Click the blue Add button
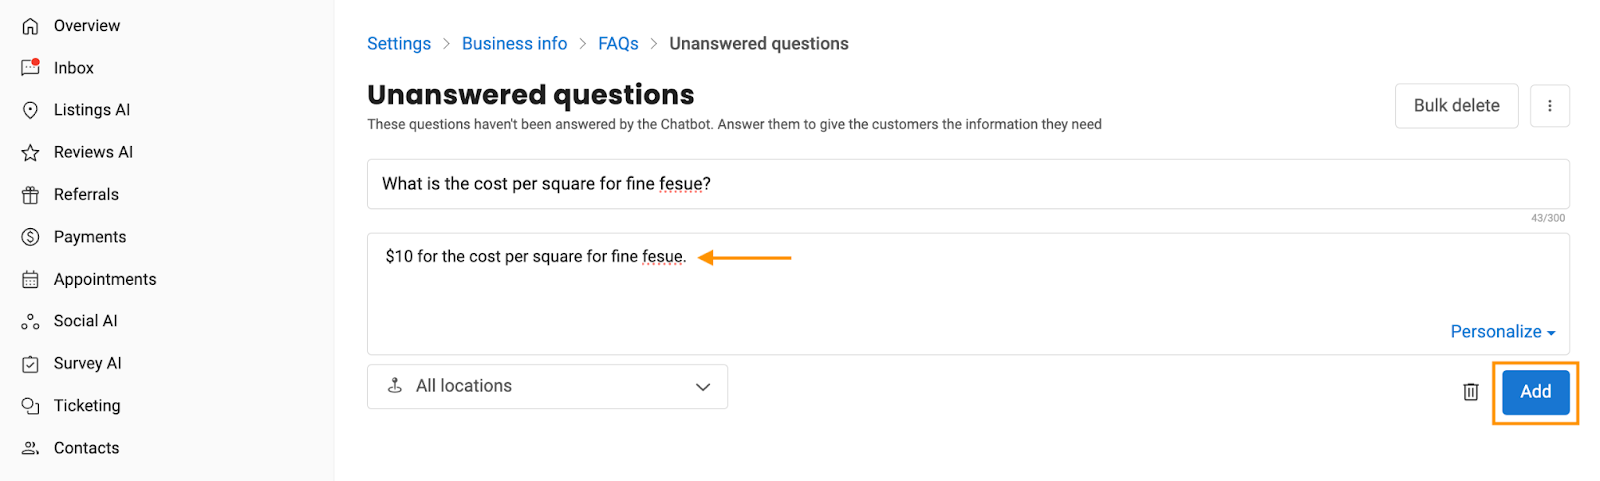Screen dimensions: 1600x481 point(1535,392)
